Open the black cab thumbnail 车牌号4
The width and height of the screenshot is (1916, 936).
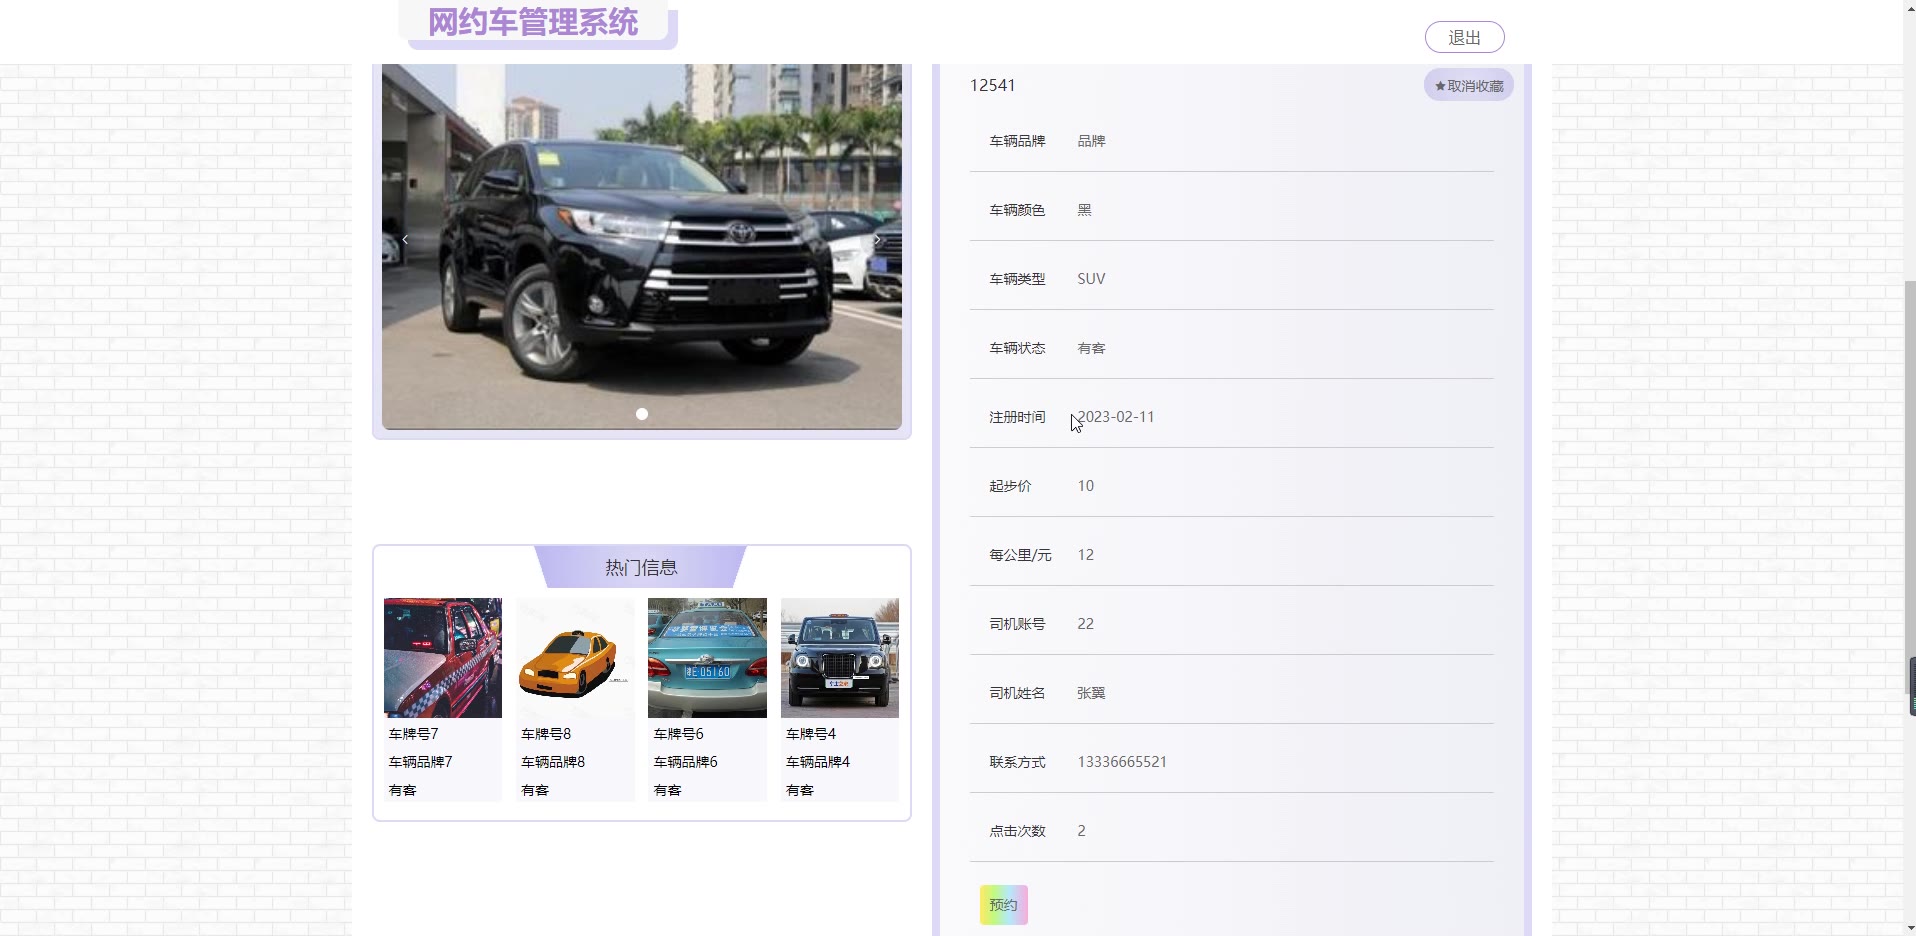point(840,658)
